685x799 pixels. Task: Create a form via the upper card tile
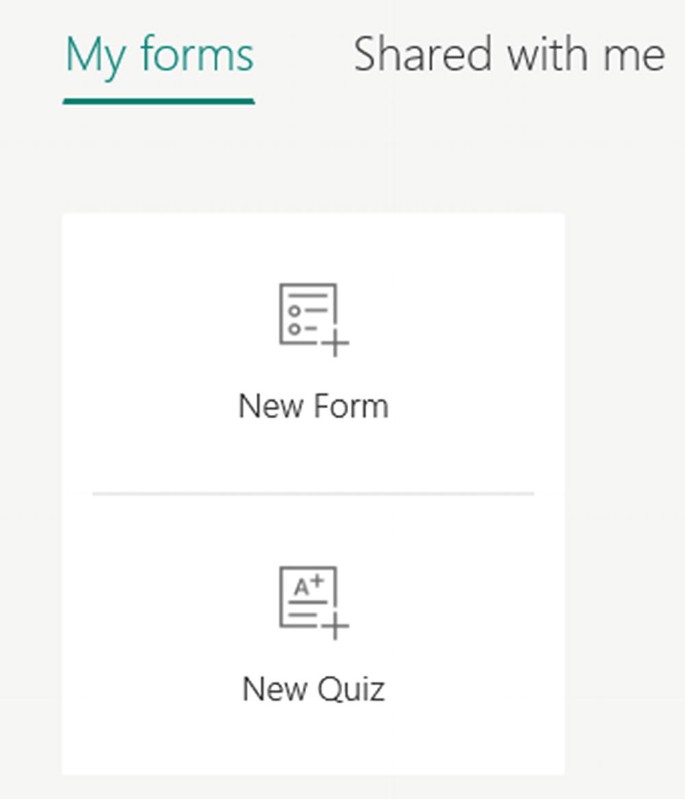[x=313, y=353]
